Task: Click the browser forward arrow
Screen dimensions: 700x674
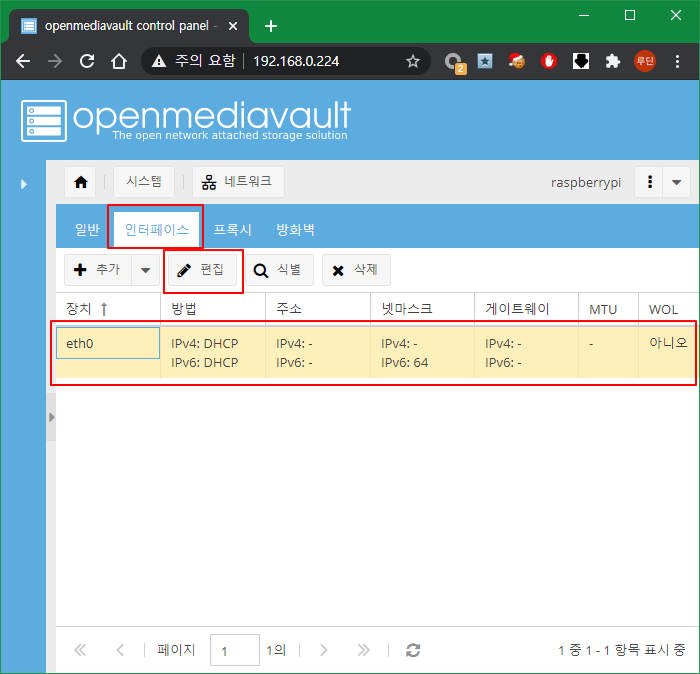Action: [55, 61]
